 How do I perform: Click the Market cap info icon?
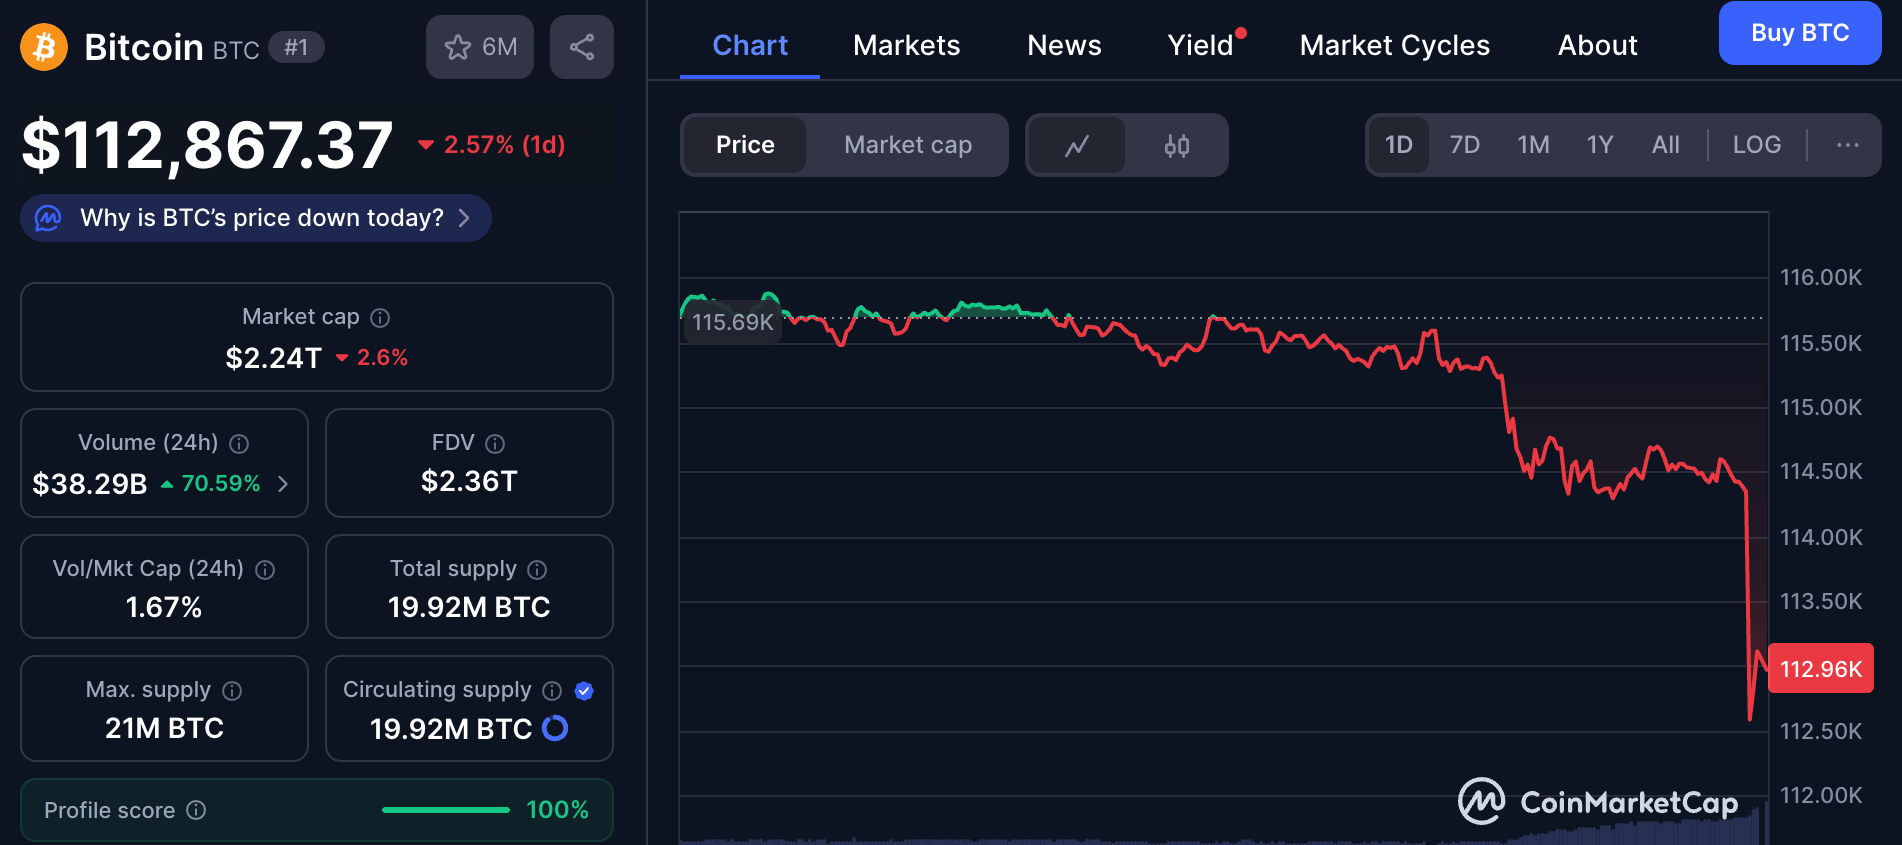click(380, 318)
